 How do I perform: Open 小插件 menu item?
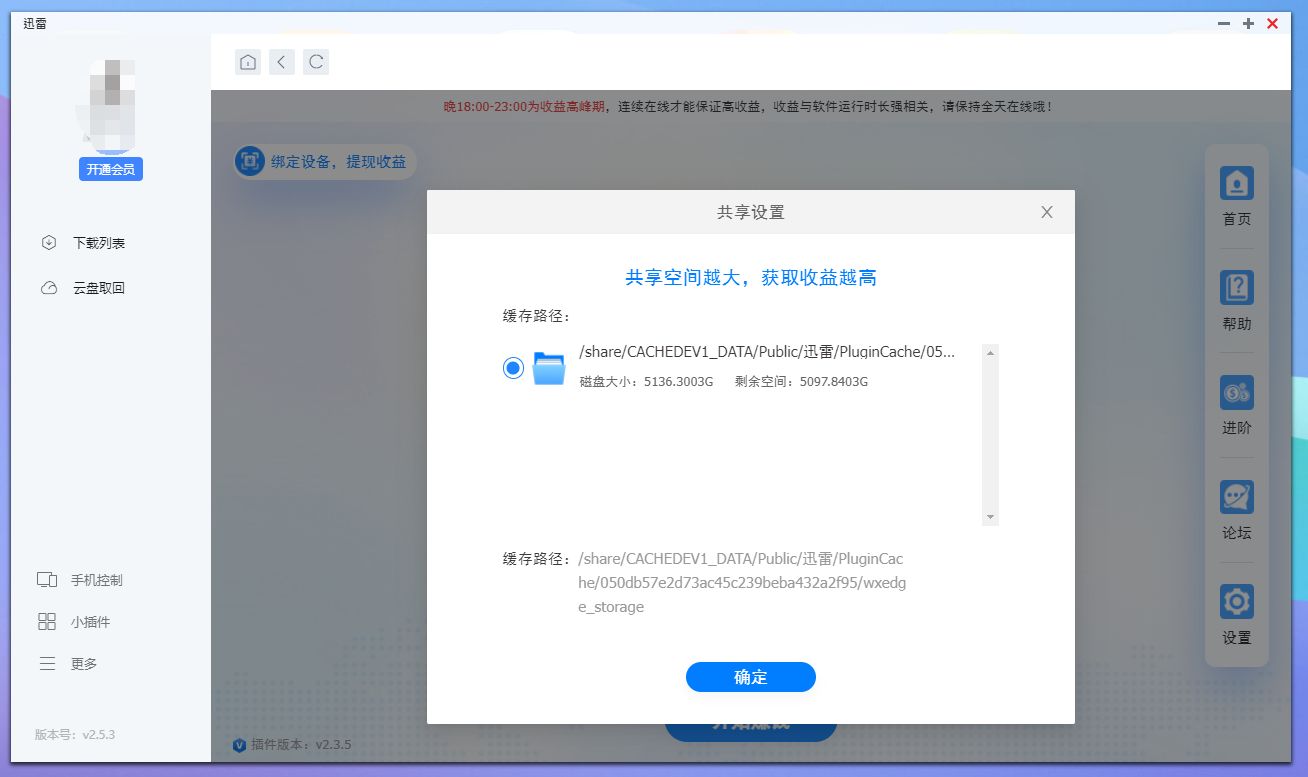point(90,622)
